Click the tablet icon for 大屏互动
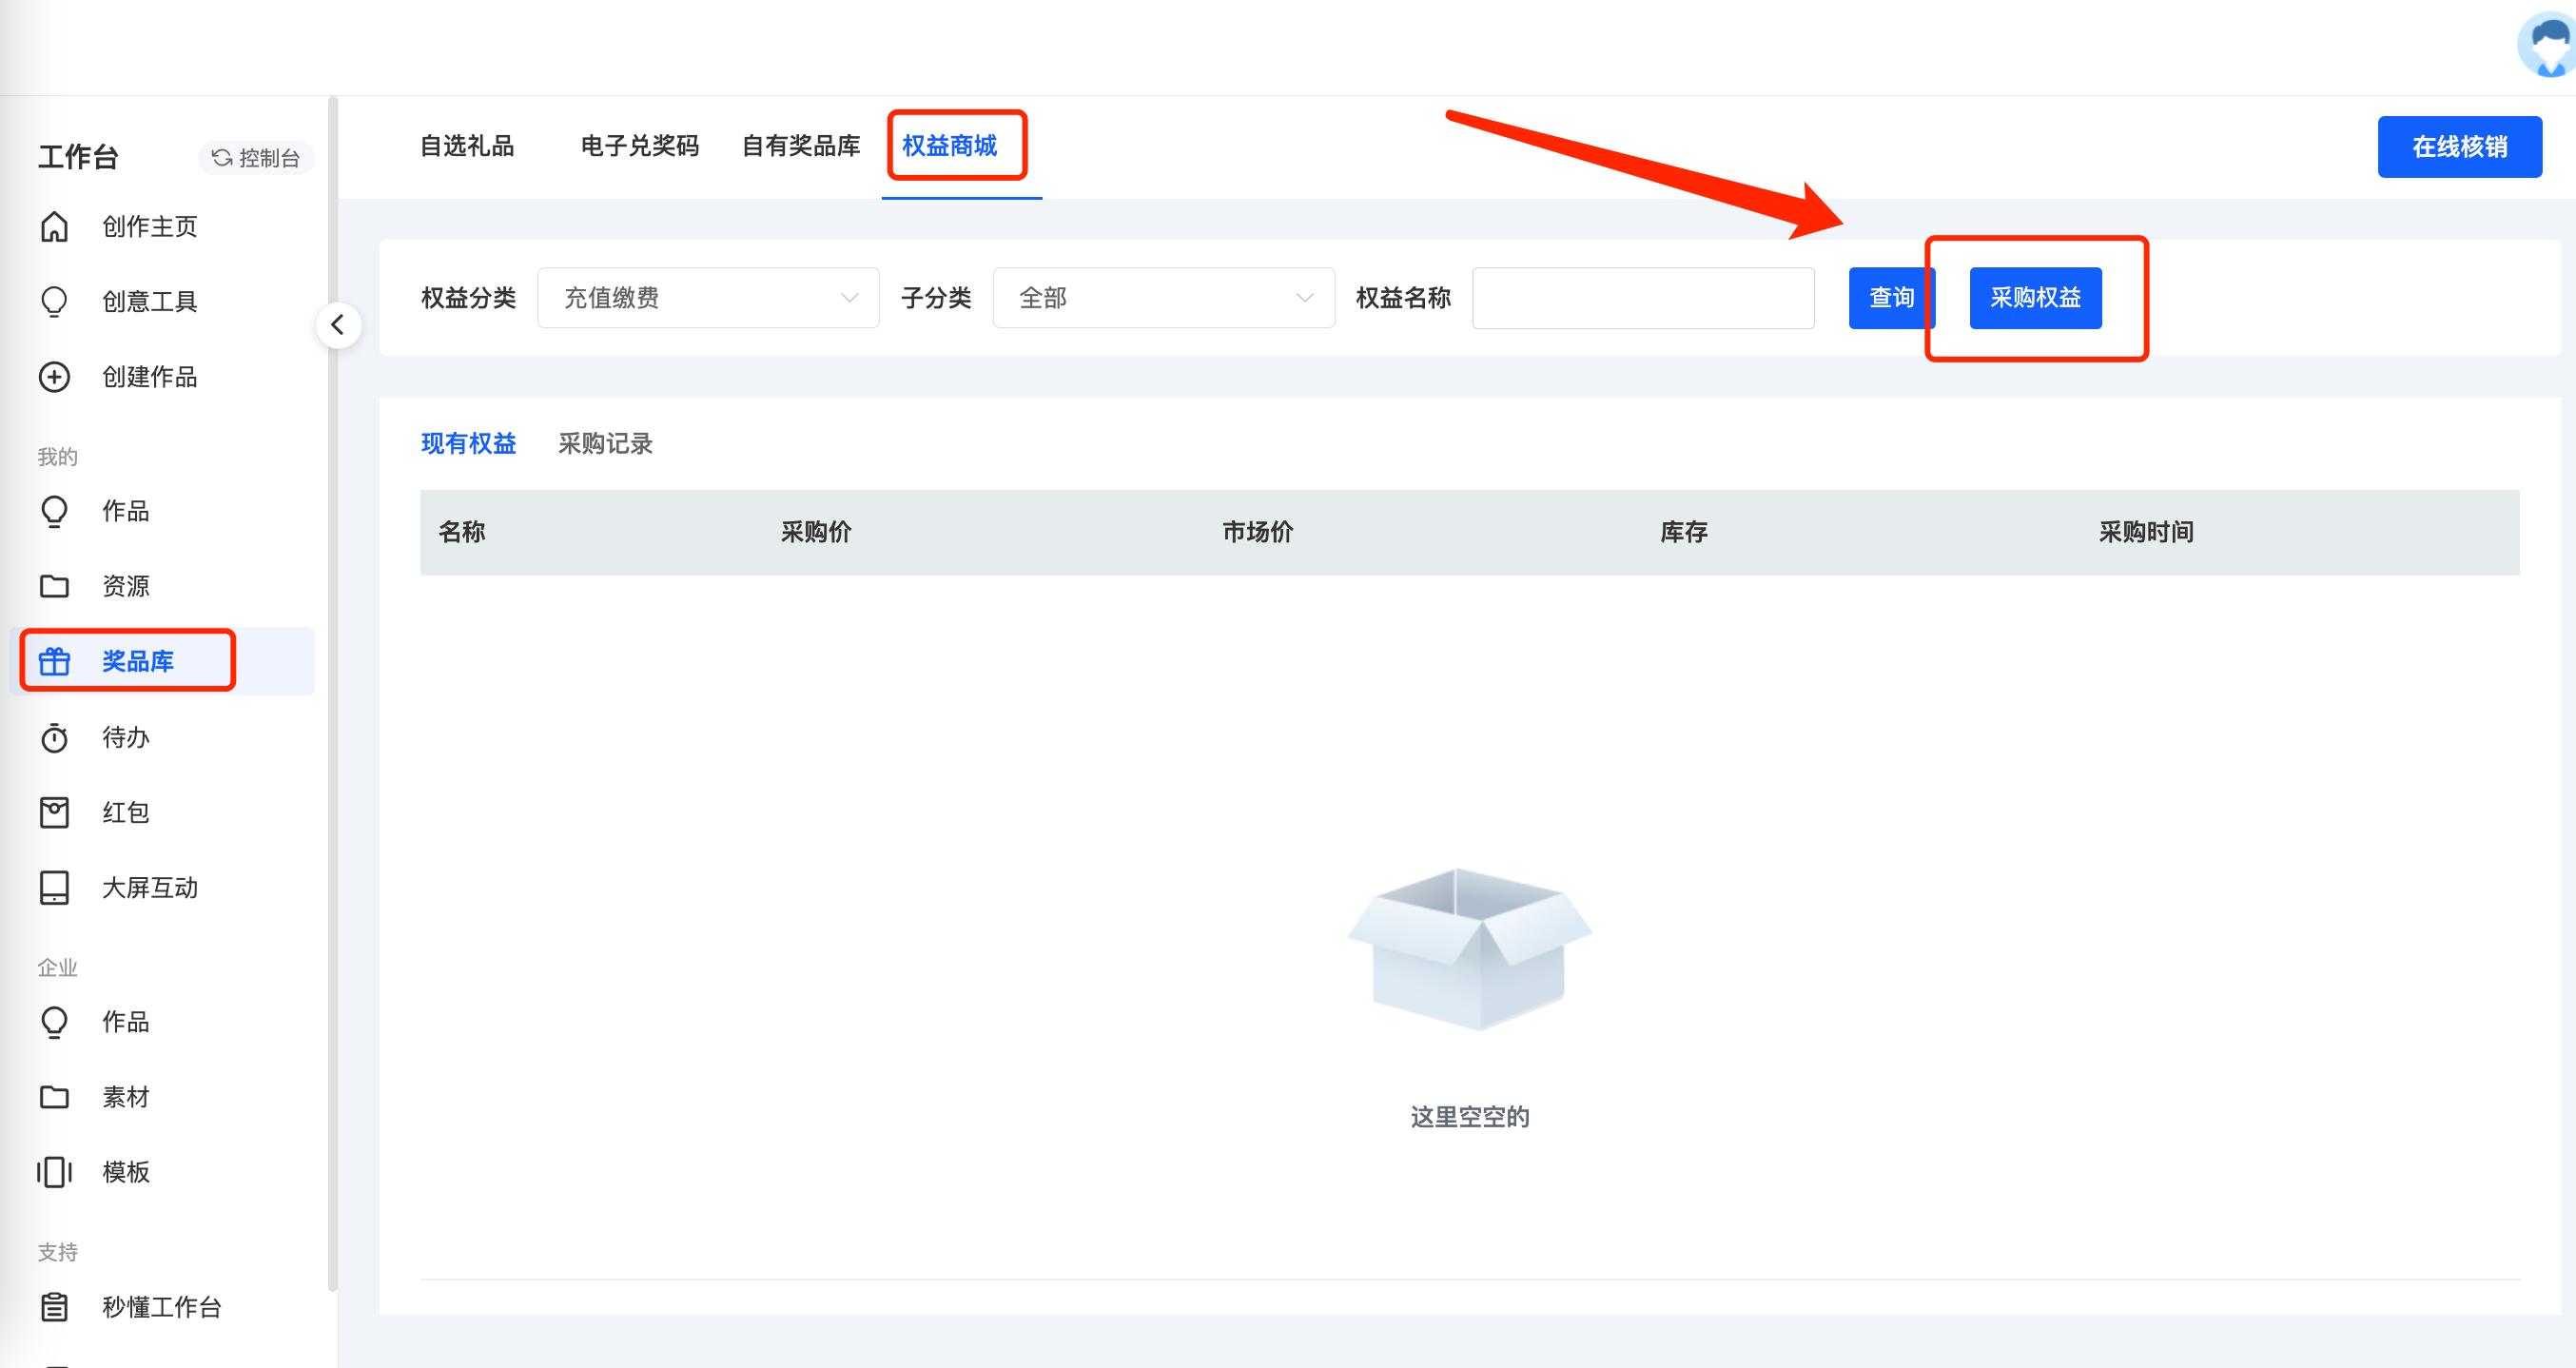This screenshot has width=2576, height=1368. pos(54,888)
